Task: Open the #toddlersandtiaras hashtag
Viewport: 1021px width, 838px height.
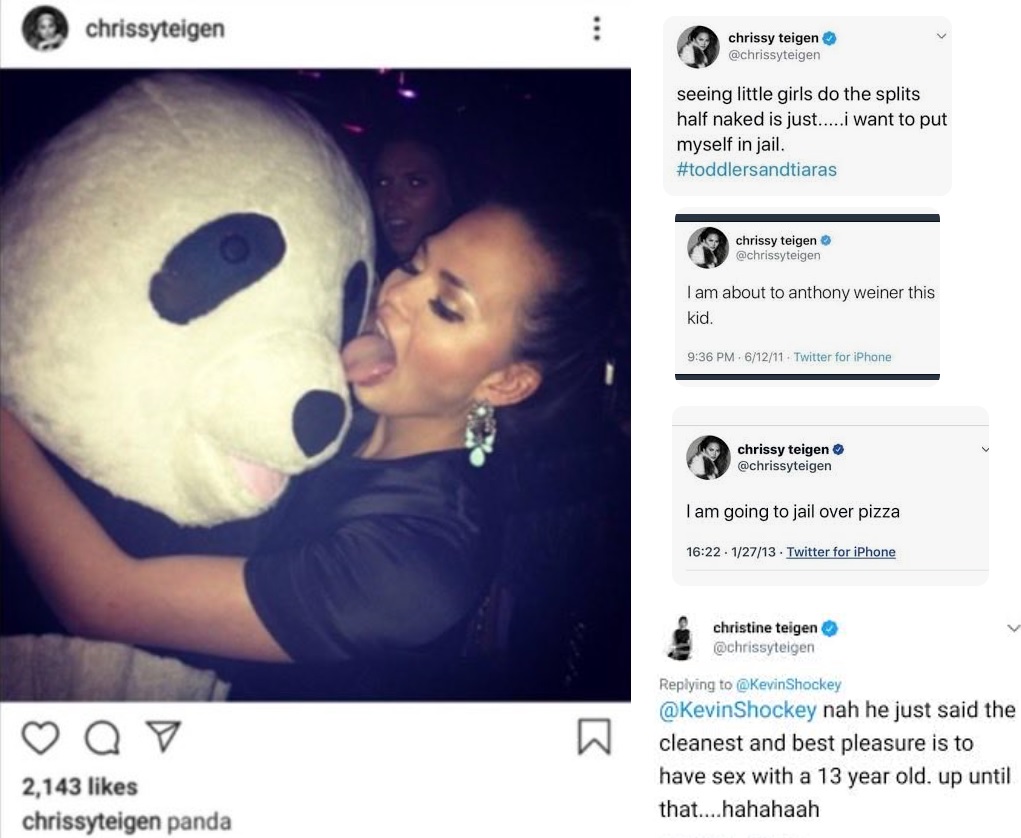Action: [757, 170]
